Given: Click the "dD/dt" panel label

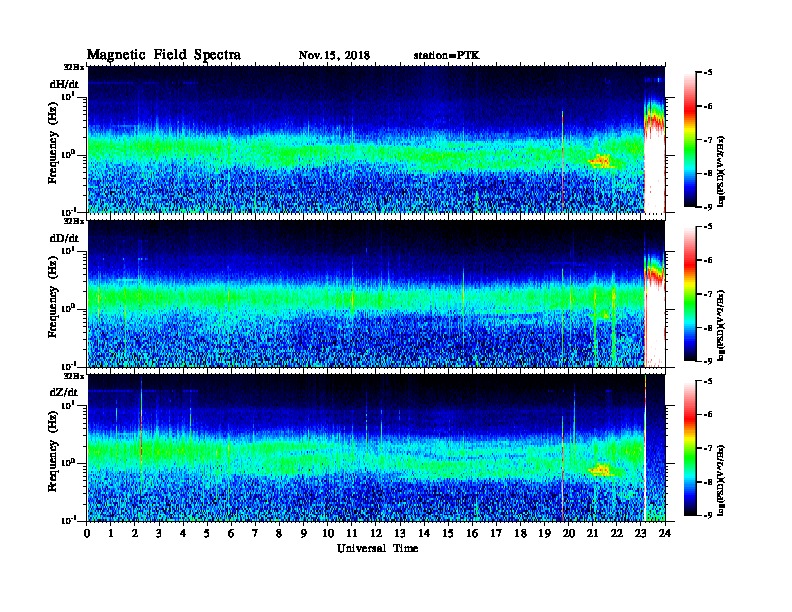Looking at the screenshot, I should [x=64, y=238].
